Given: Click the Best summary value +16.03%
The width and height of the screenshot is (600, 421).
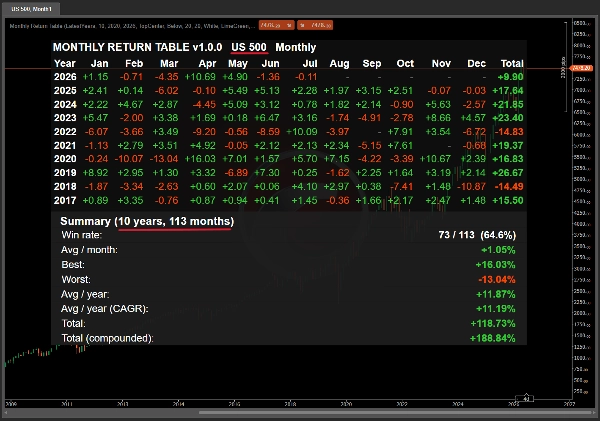Looking at the screenshot, I should click(496, 265).
